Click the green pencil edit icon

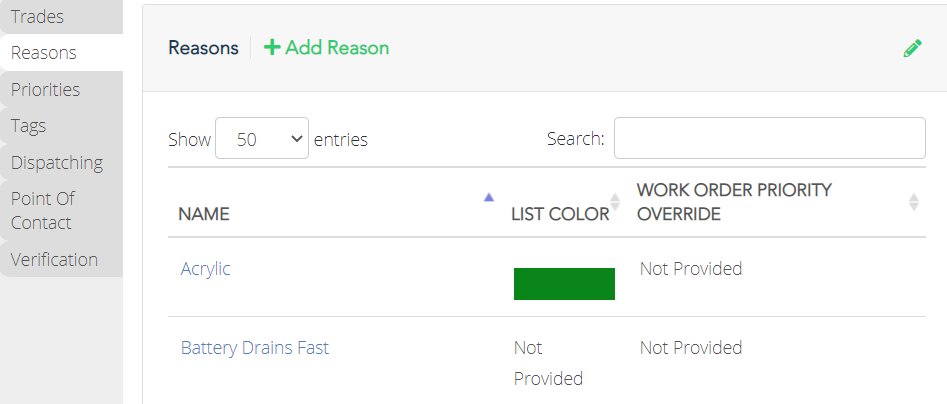(912, 48)
